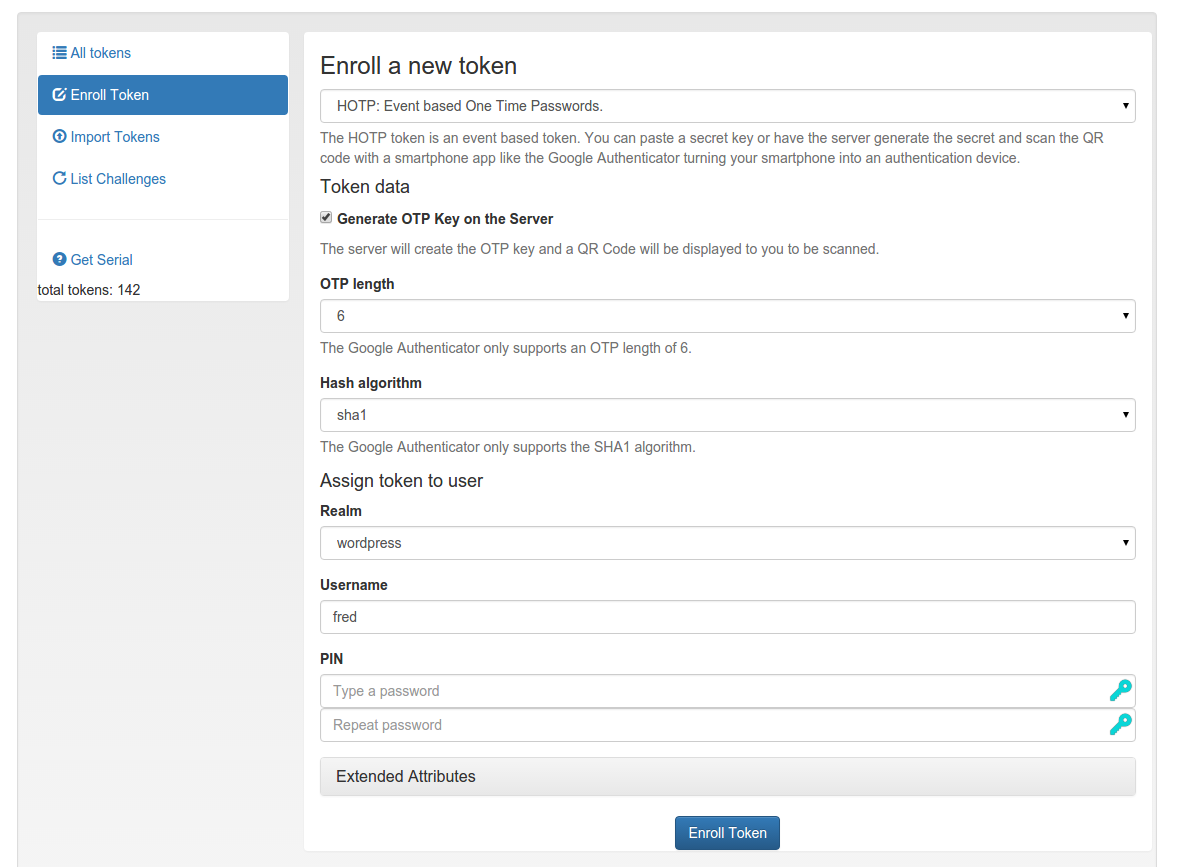Click the upload icon beside Import Tokens

[x=59, y=137]
